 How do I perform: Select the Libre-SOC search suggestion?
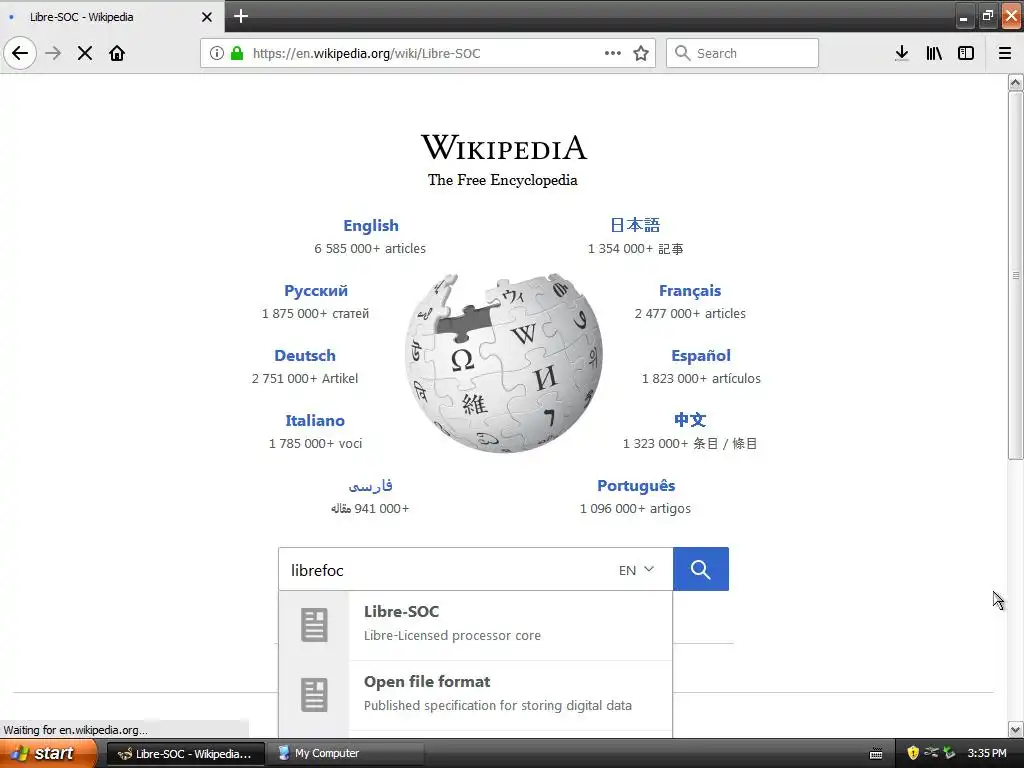click(x=475, y=626)
